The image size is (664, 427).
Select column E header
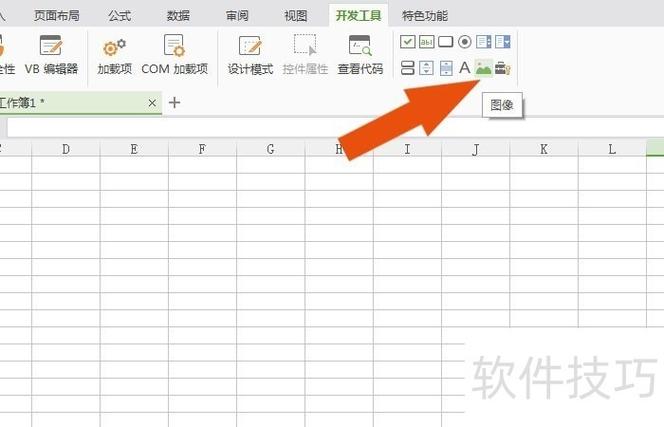tap(134, 149)
